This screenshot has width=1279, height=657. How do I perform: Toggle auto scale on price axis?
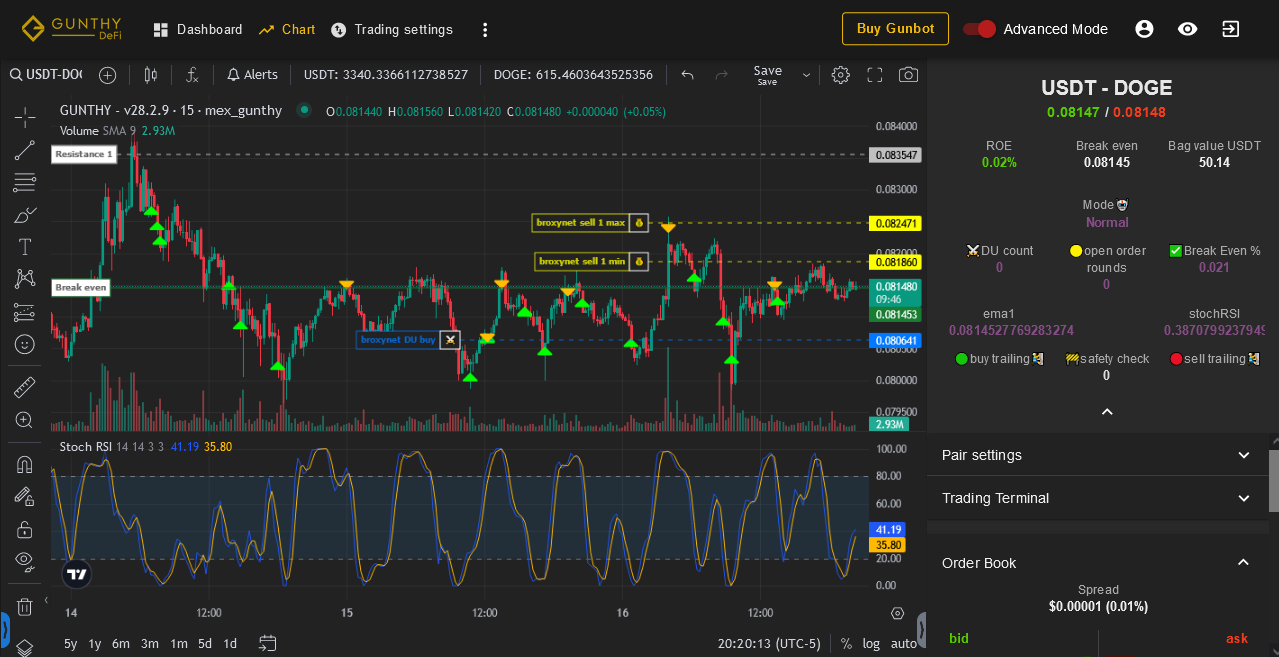click(903, 644)
